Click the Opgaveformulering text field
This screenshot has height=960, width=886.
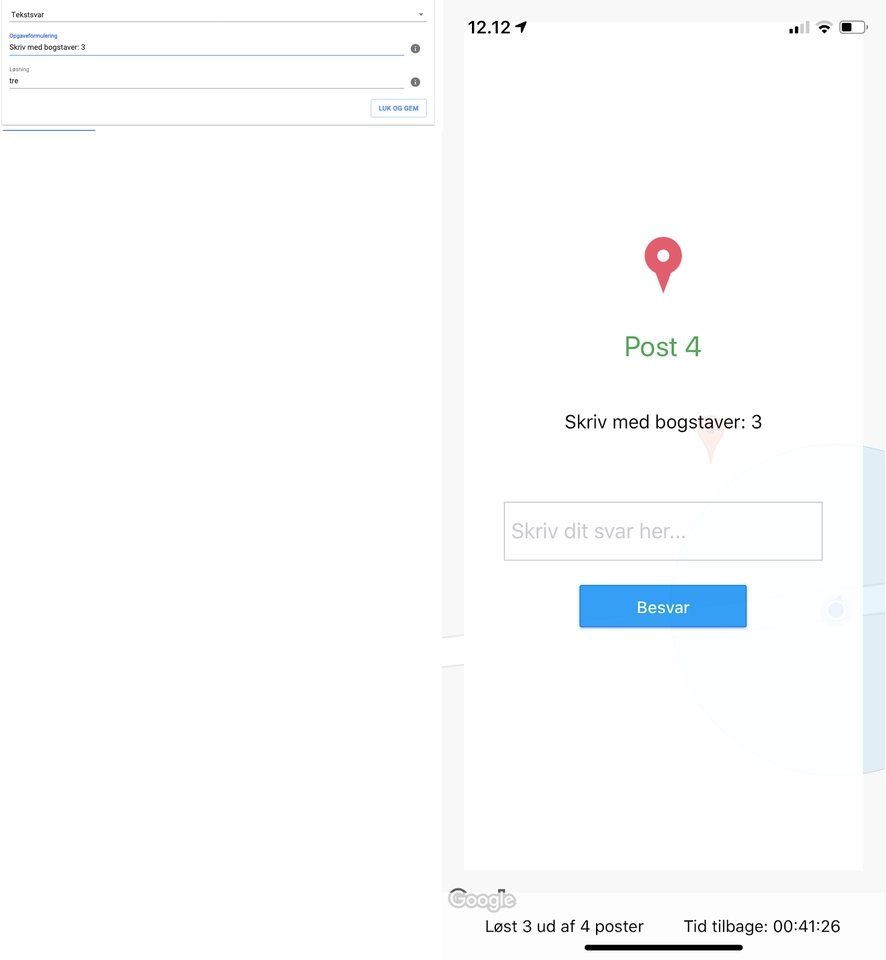point(205,47)
